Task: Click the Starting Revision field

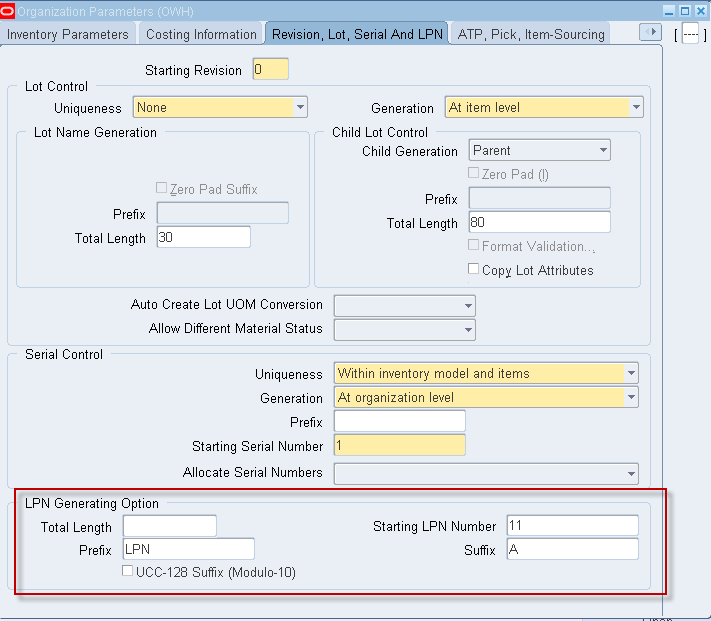Action: [x=271, y=69]
